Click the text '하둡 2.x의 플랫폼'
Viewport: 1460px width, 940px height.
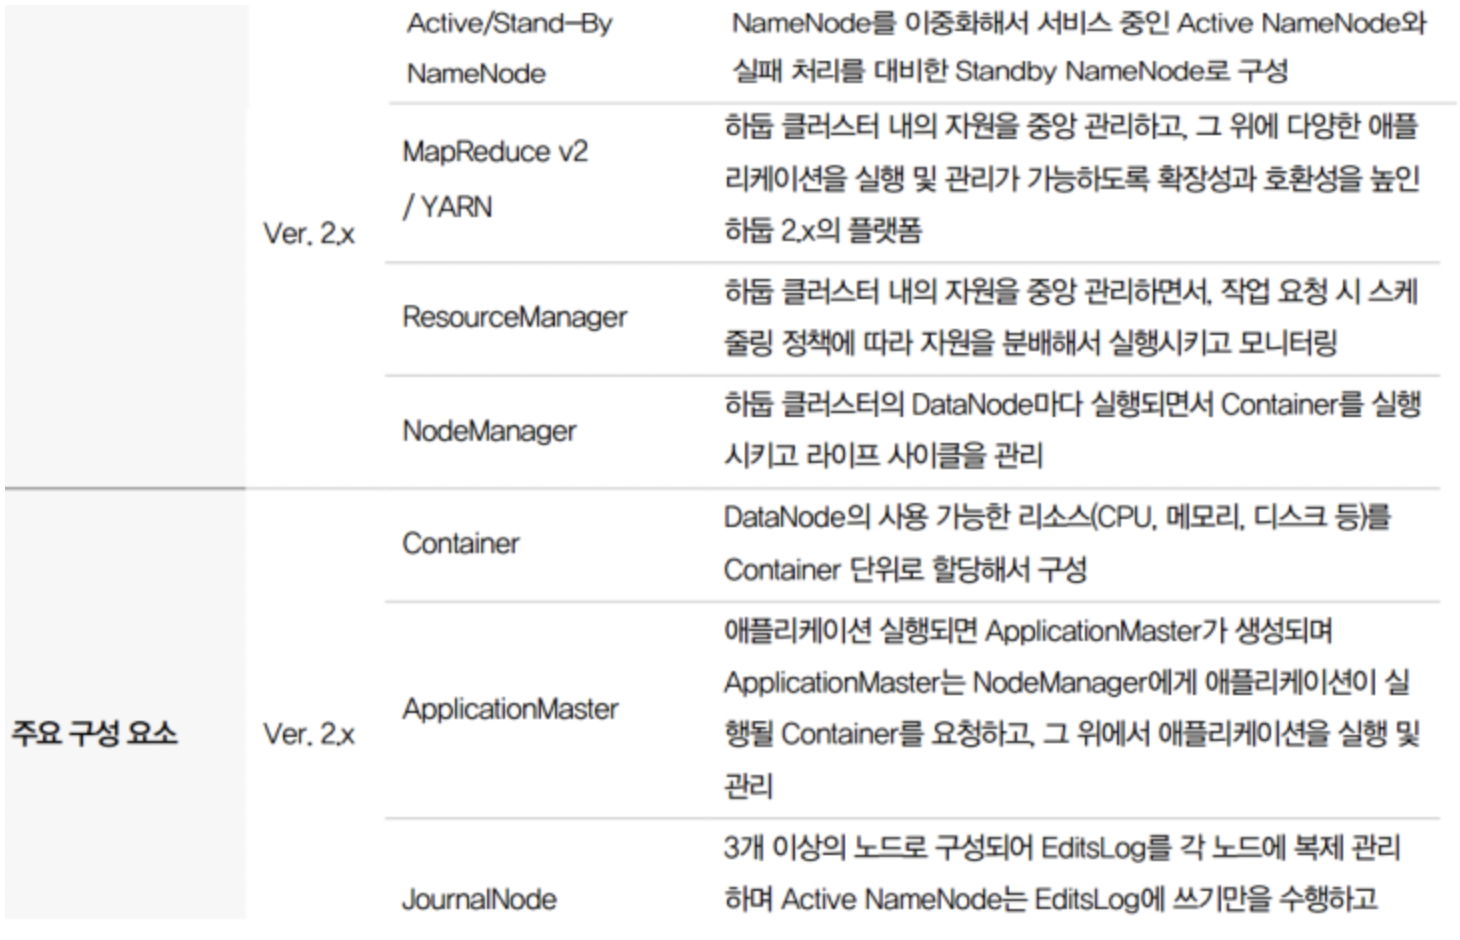click(x=823, y=231)
